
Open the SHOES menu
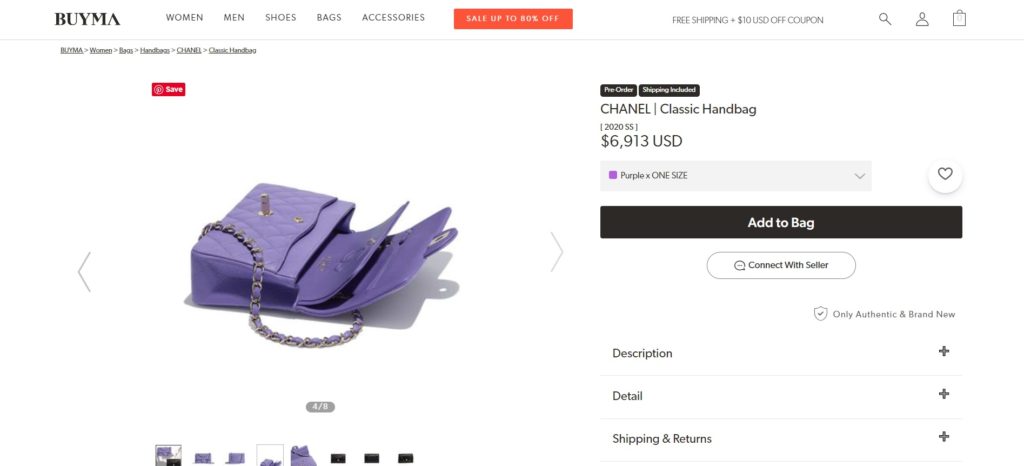pyautogui.click(x=280, y=18)
